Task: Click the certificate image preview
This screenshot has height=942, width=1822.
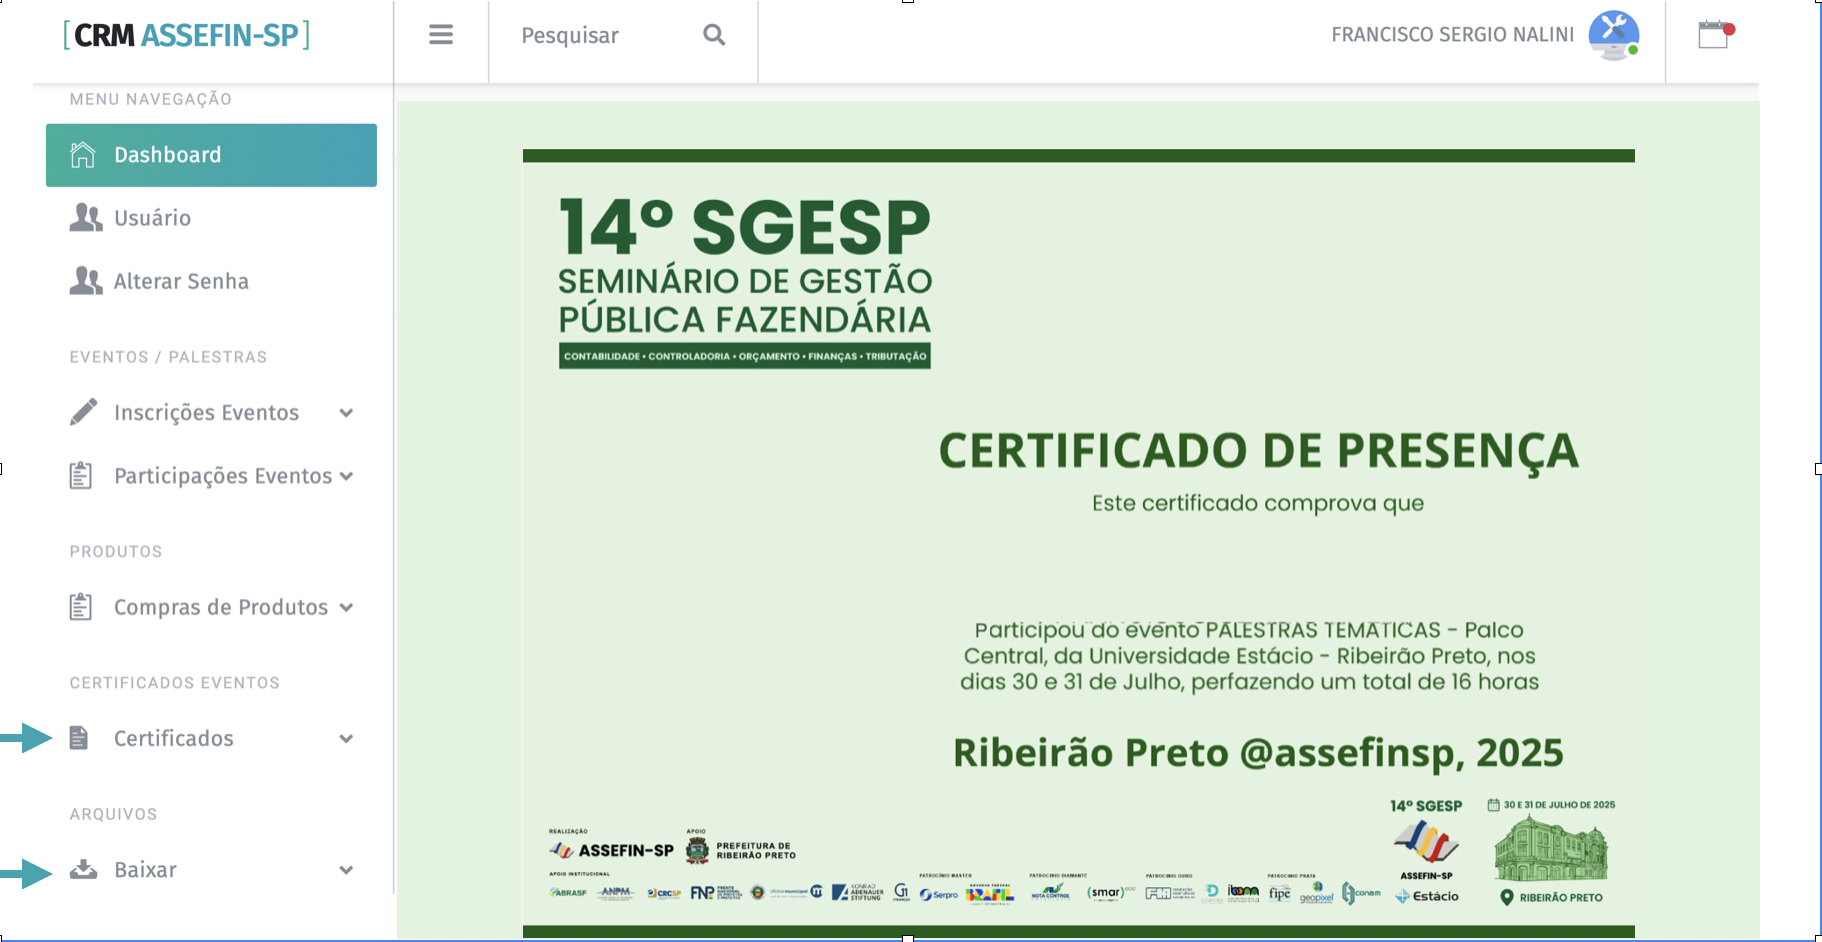Action: 1078,540
